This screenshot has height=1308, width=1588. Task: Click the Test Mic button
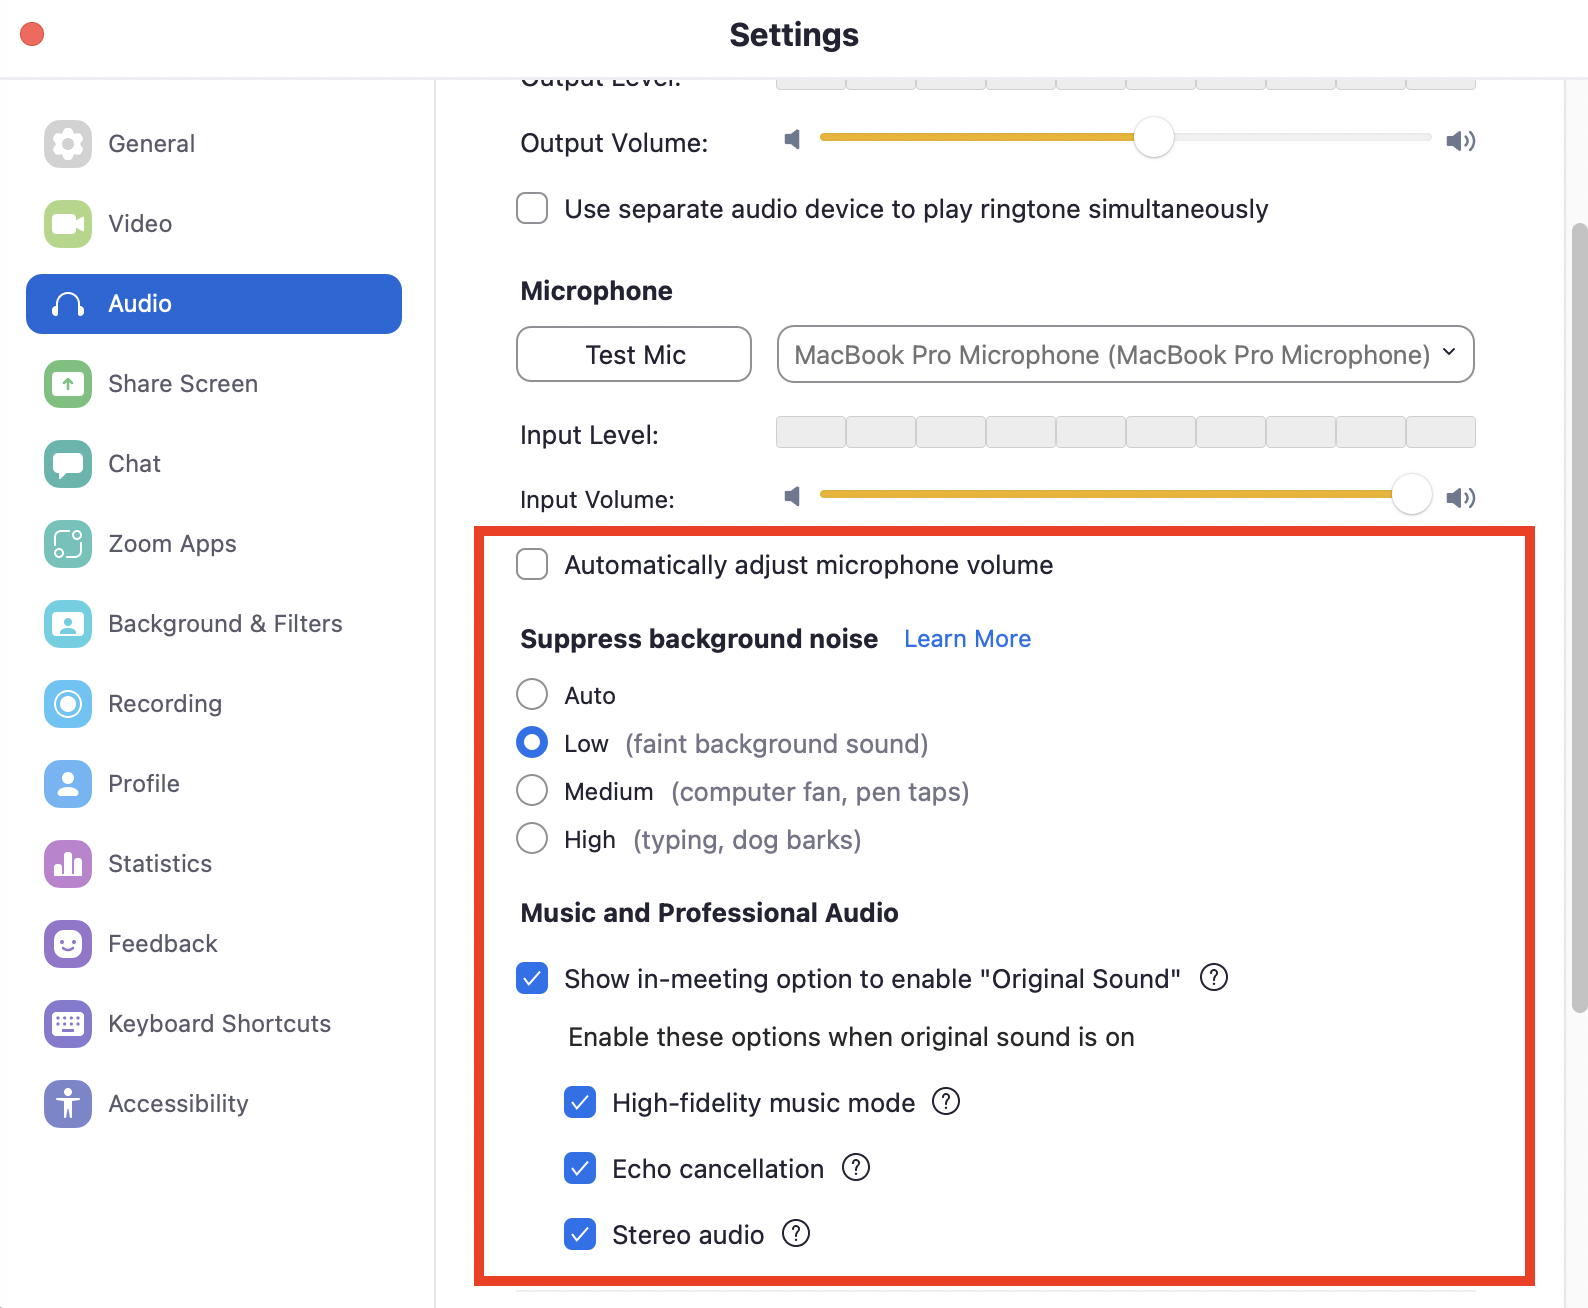pyautogui.click(x=634, y=354)
